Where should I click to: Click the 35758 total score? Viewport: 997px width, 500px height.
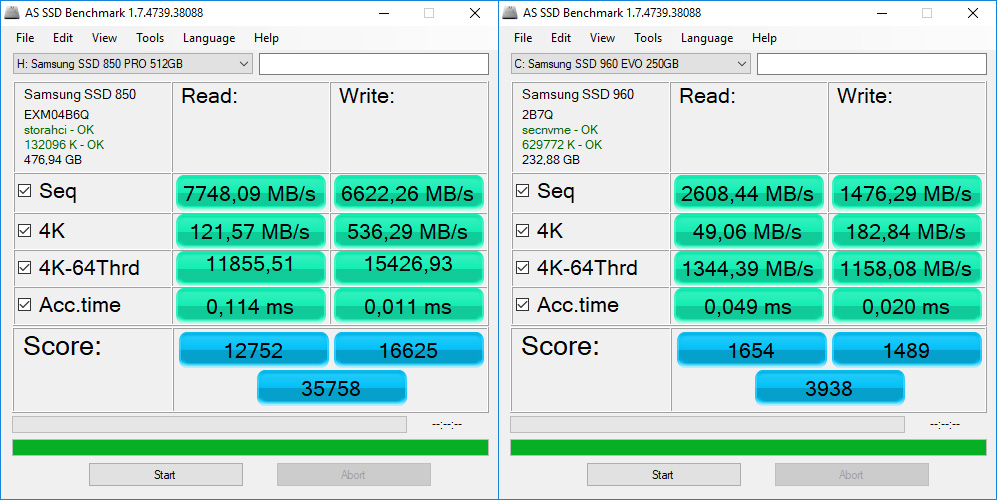pyautogui.click(x=331, y=387)
